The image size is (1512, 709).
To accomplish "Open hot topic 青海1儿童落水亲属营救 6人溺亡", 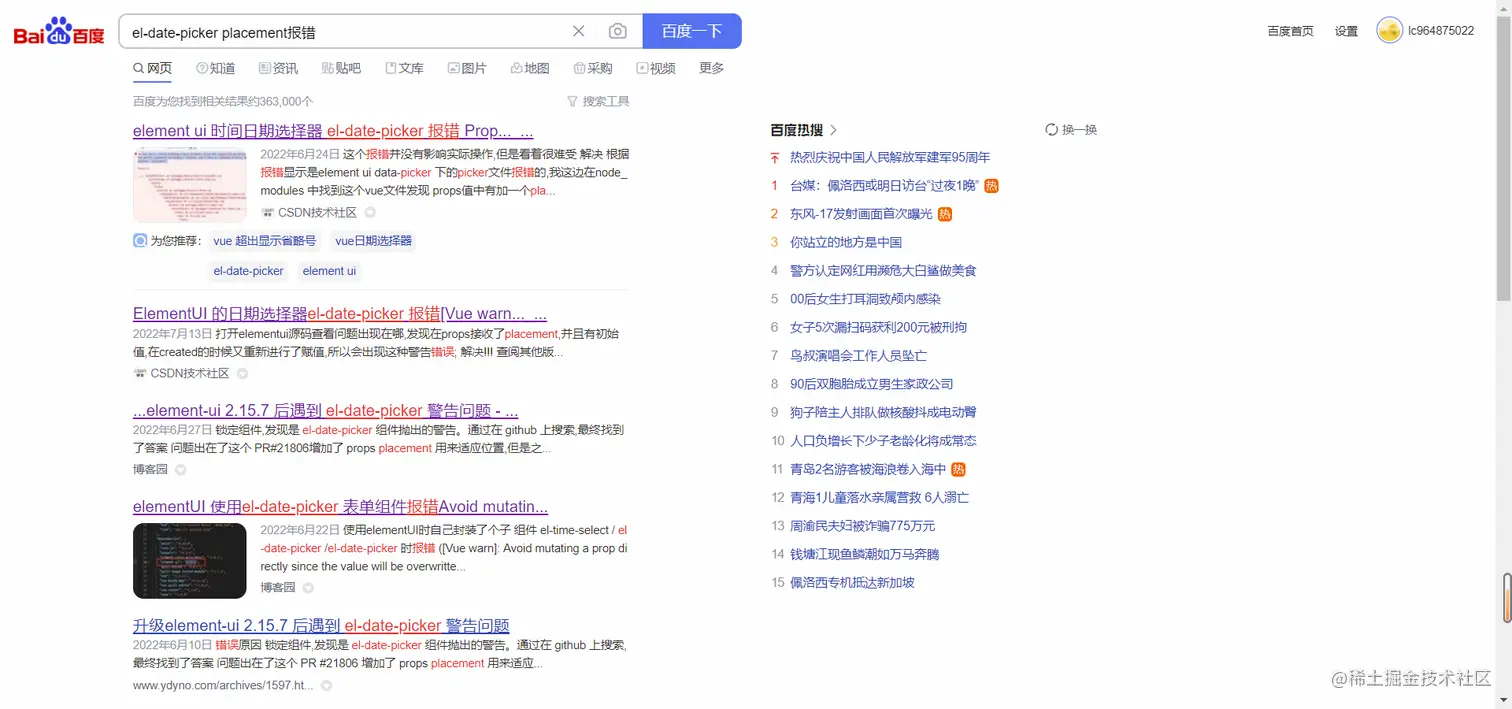I will coord(879,497).
